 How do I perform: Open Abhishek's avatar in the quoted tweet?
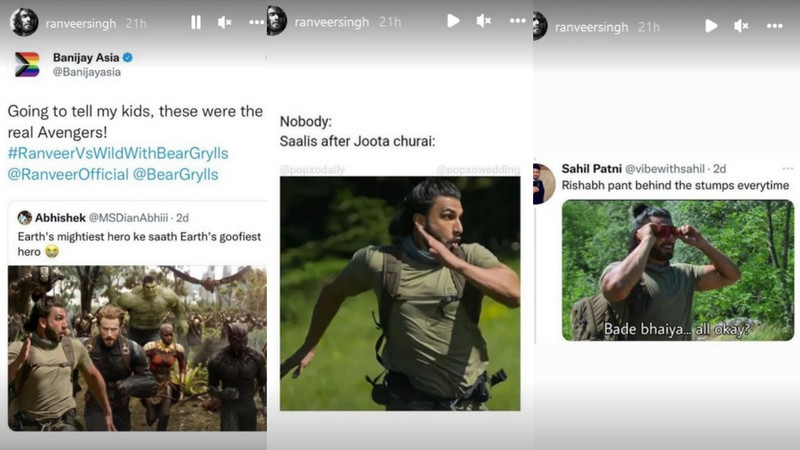[24, 218]
